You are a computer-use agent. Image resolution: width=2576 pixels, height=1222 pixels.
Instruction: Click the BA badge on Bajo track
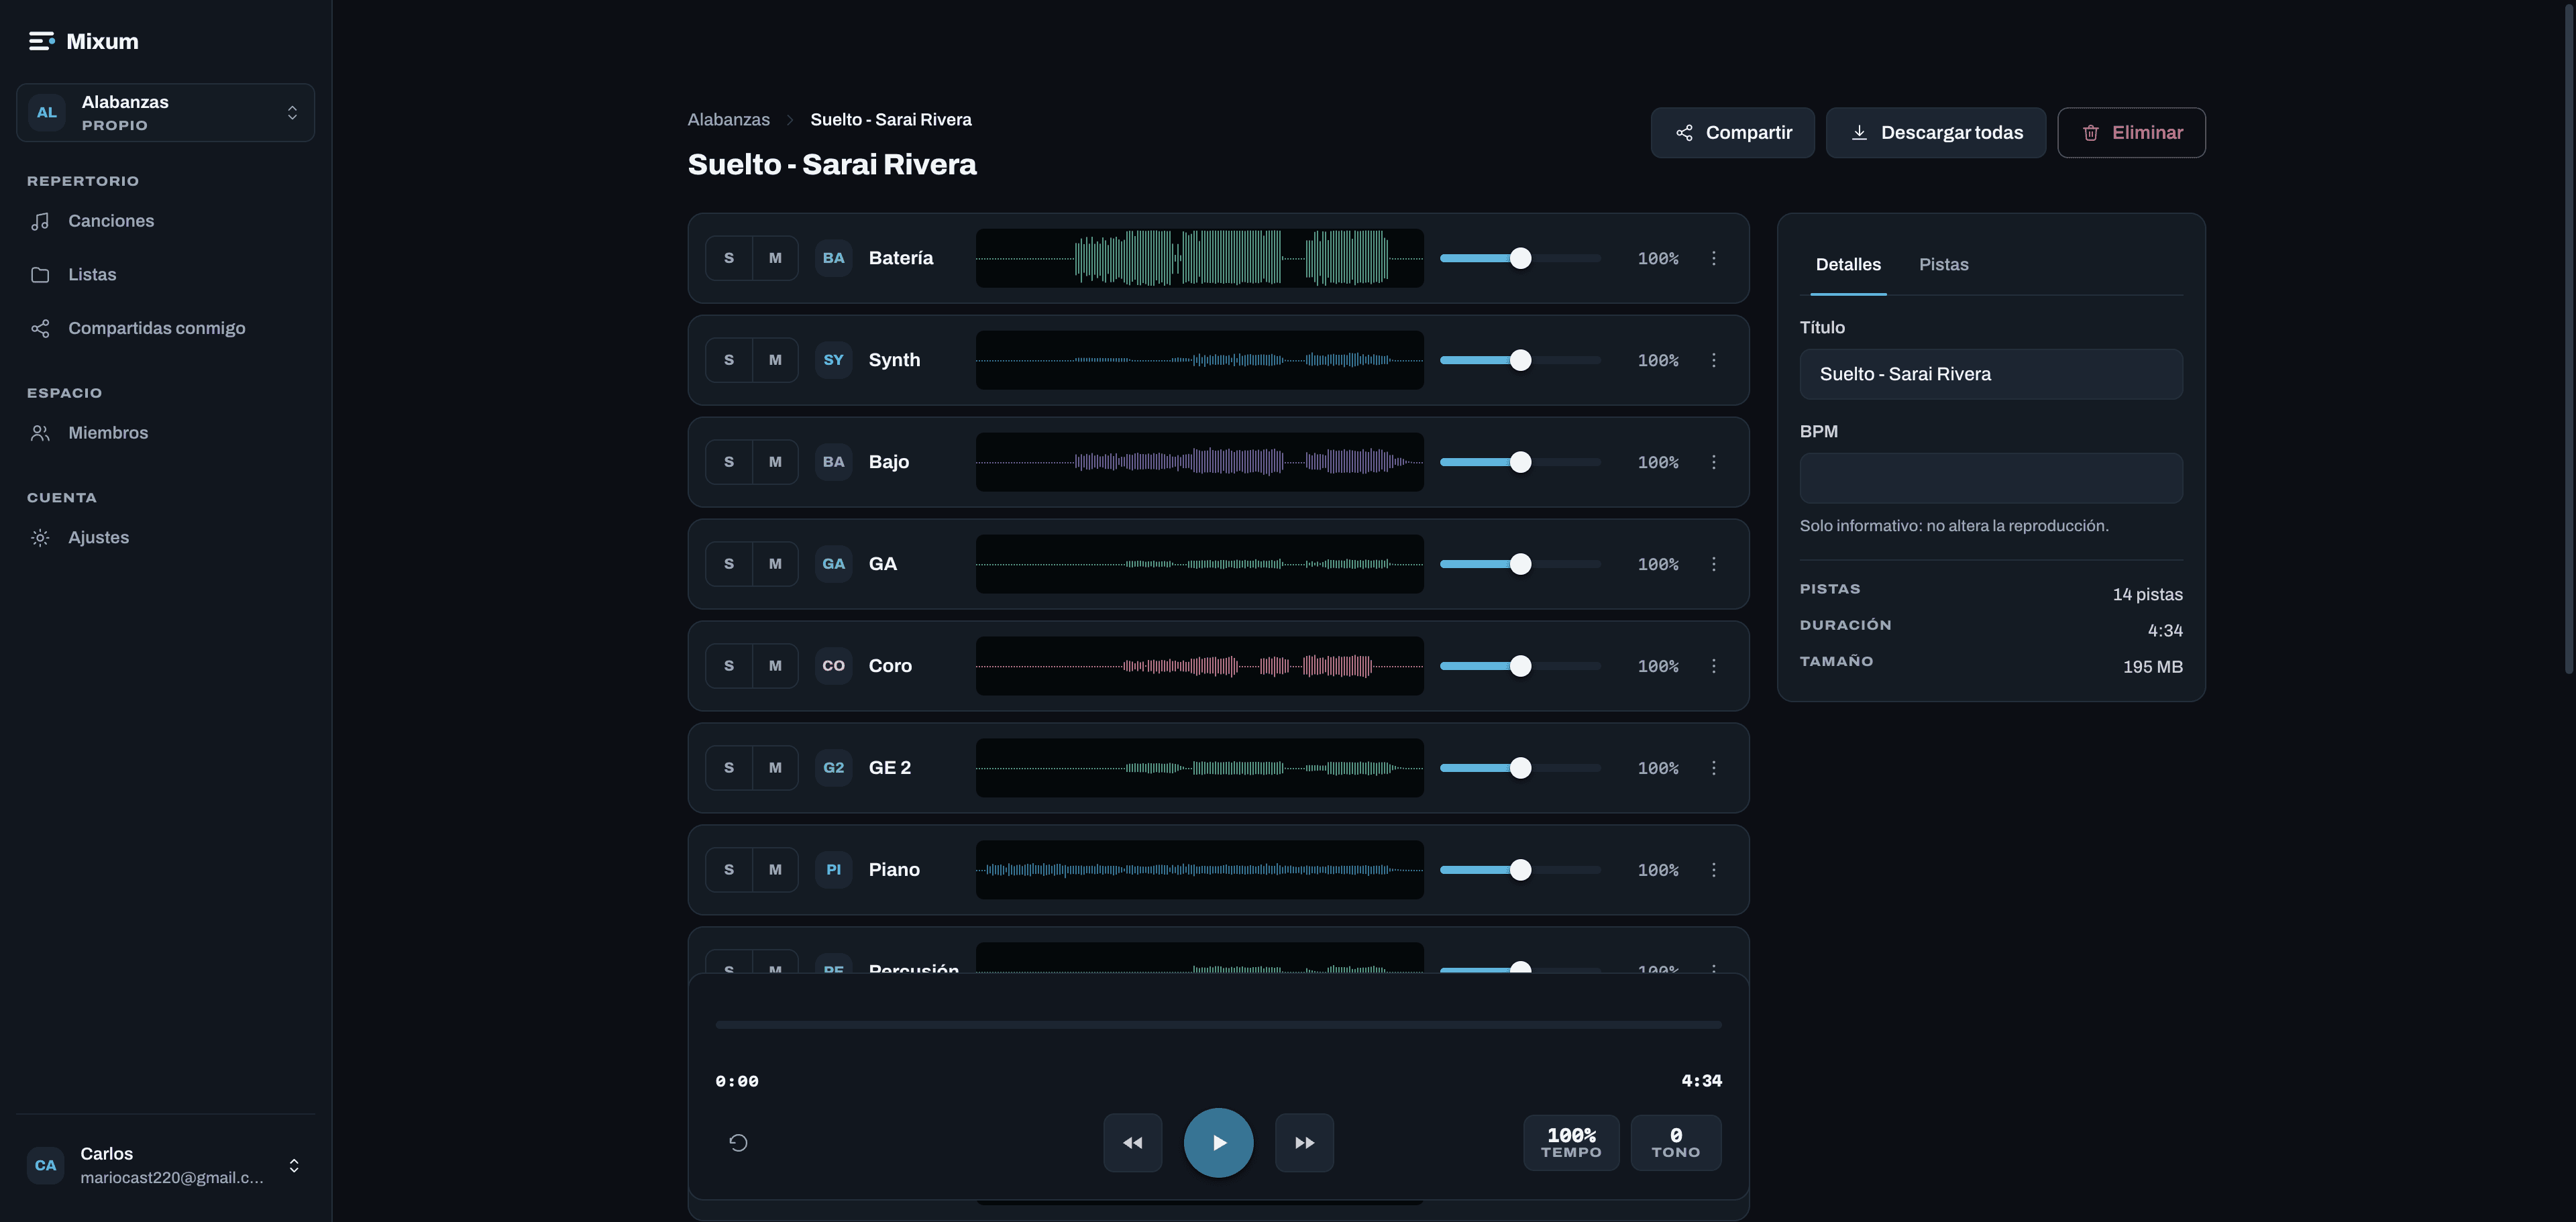(833, 462)
